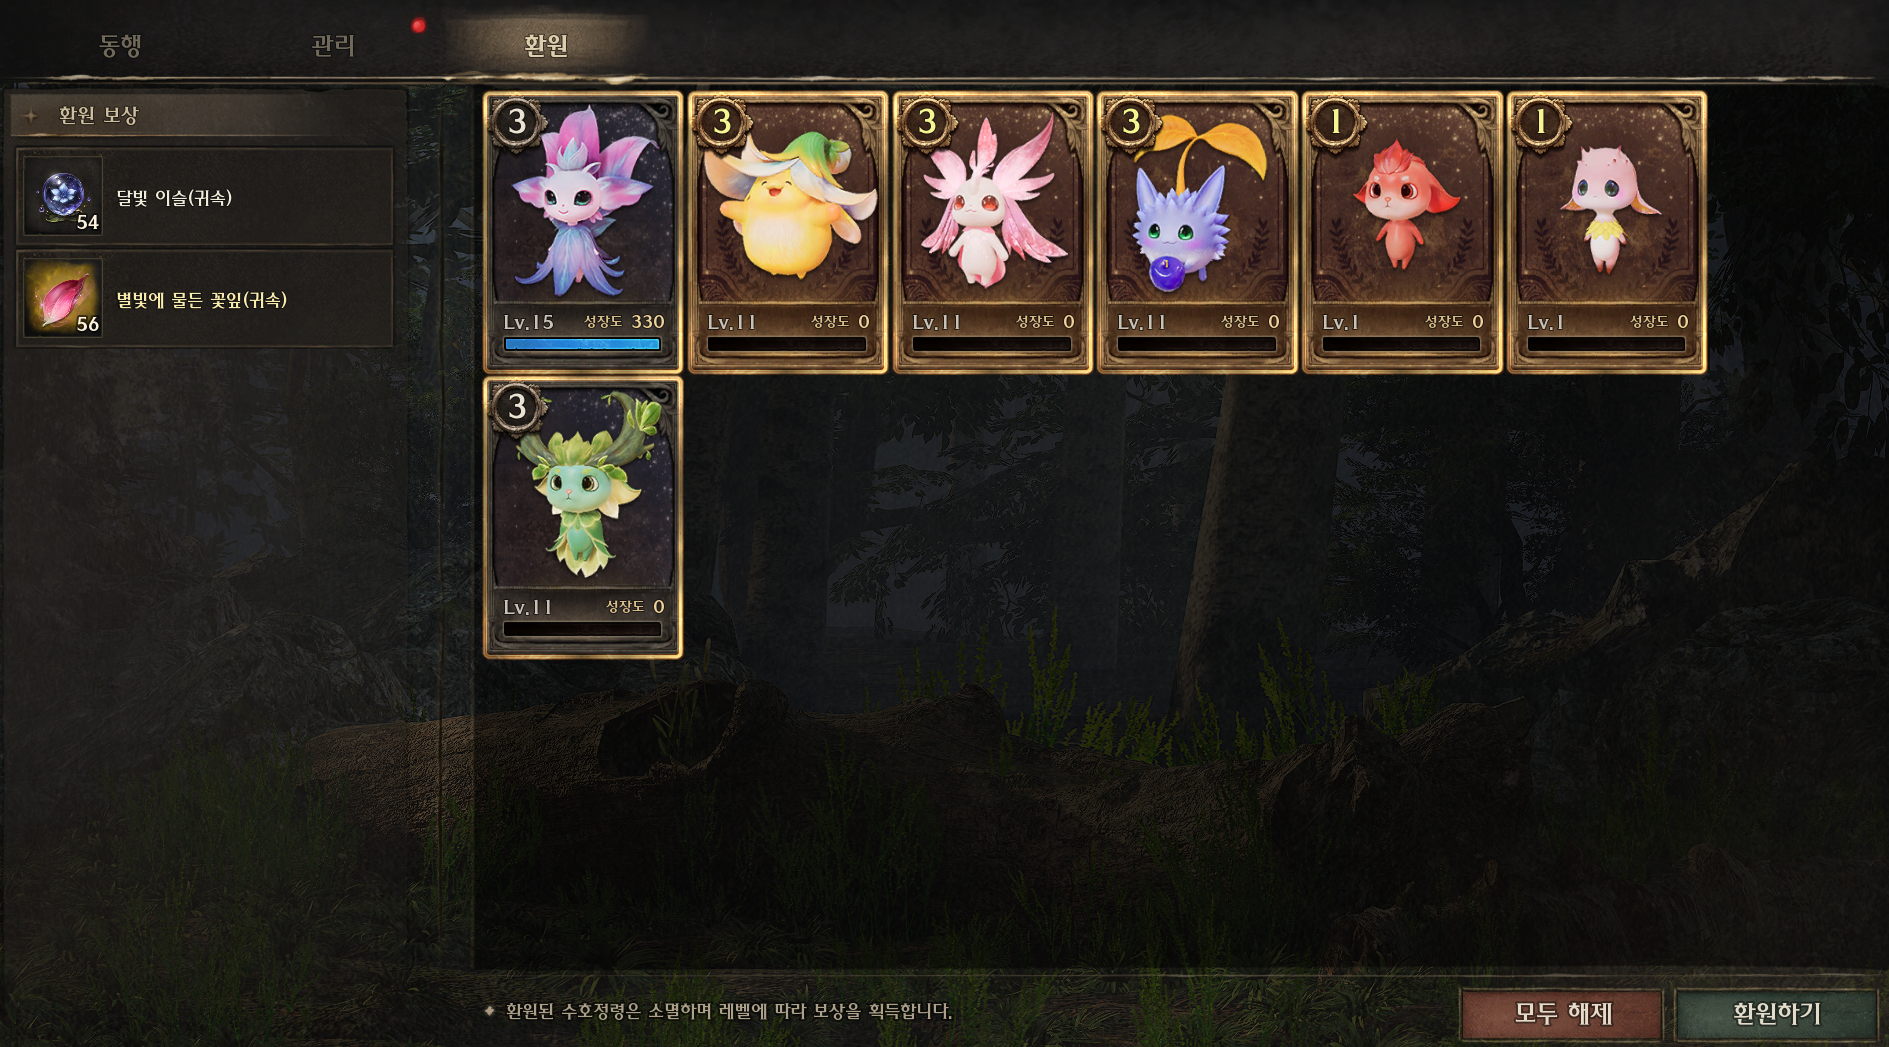Click the 달빛 이슬(귀속) reward row
The height and width of the screenshot is (1047, 1889).
click(x=205, y=197)
